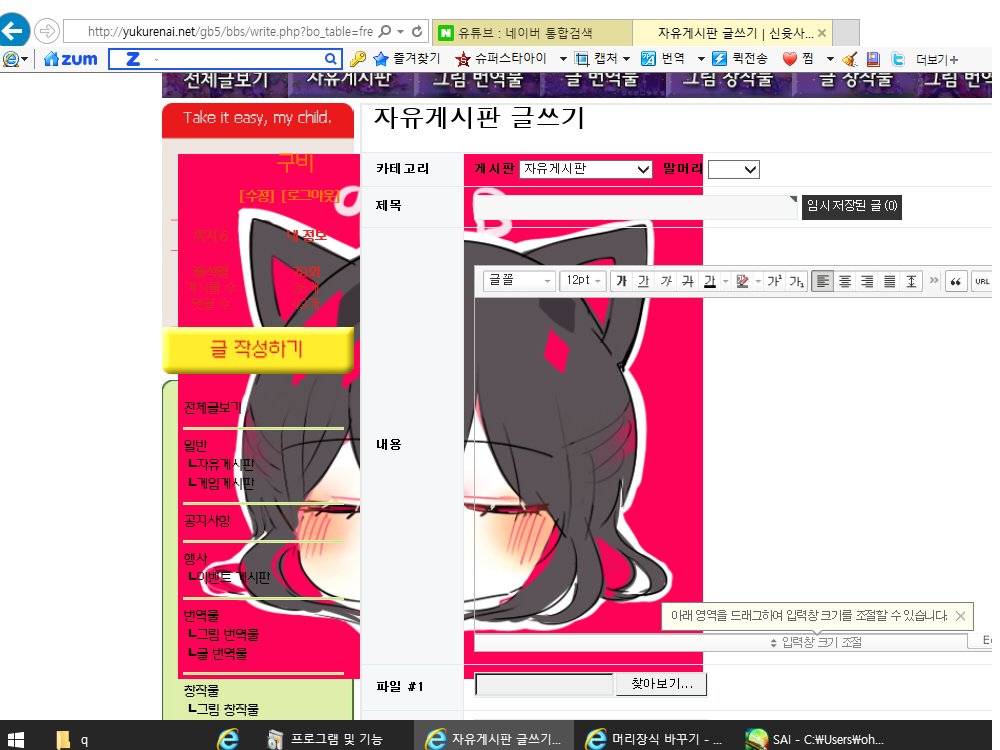Open the 12pt font size dropdown
Viewport: 1000px width, 750px height.
click(583, 281)
